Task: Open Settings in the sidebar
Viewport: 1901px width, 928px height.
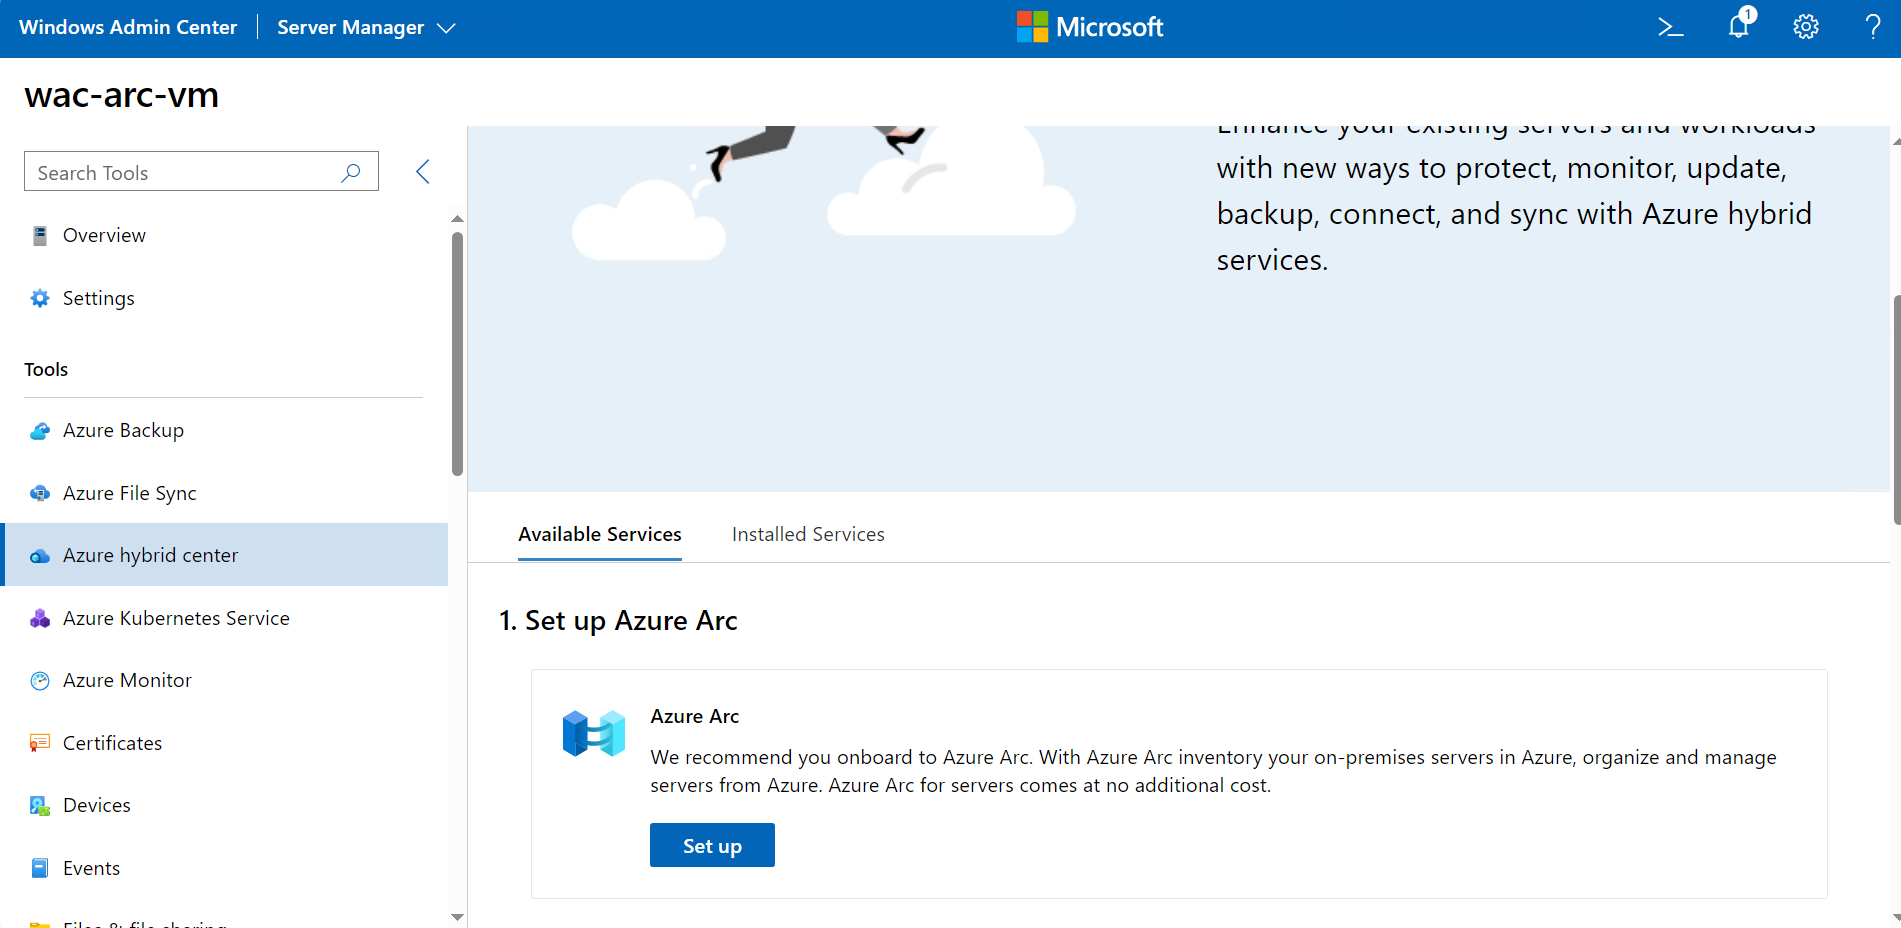Action: [x=226, y=298]
